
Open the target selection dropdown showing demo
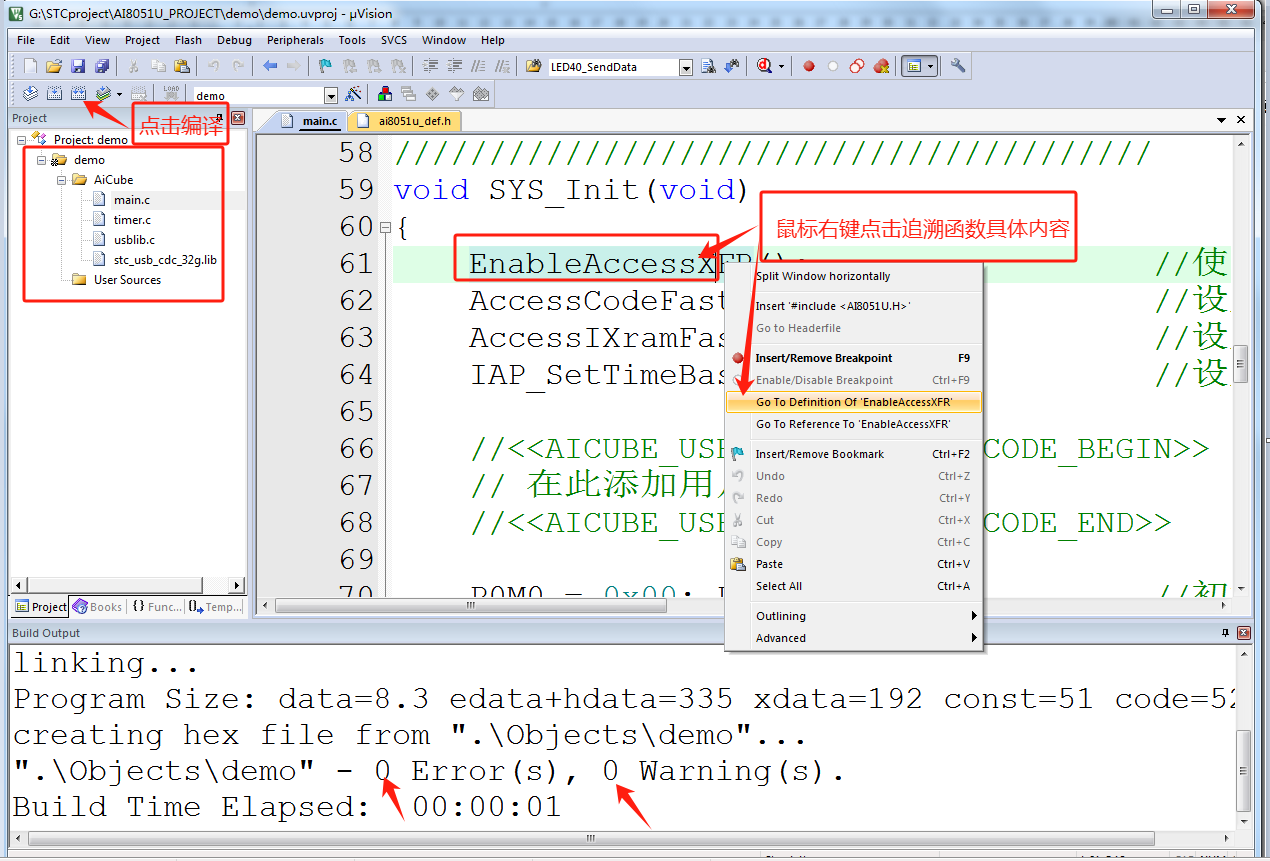[330, 96]
